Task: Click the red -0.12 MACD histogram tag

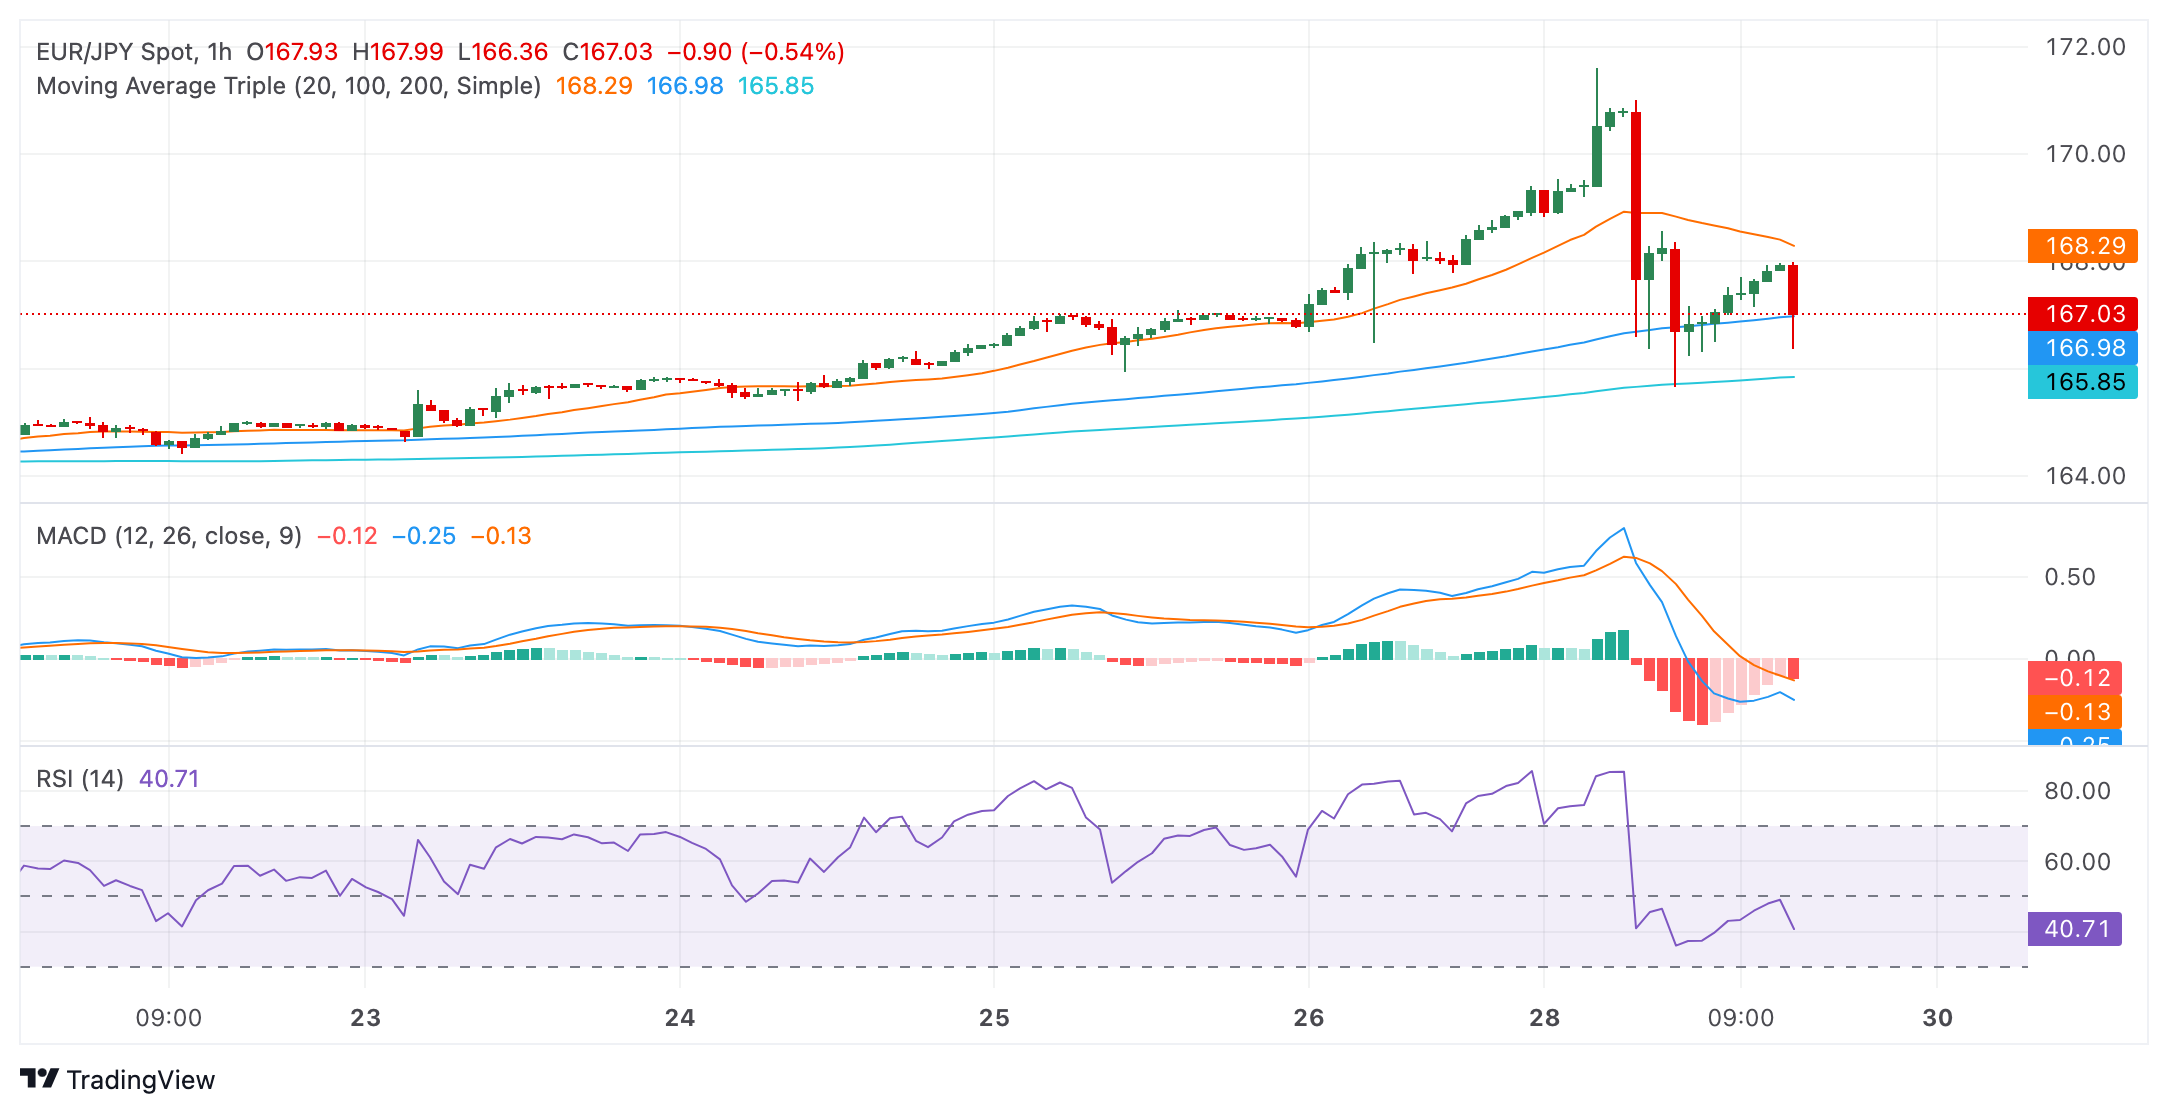Action: pyautogui.click(x=2075, y=678)
